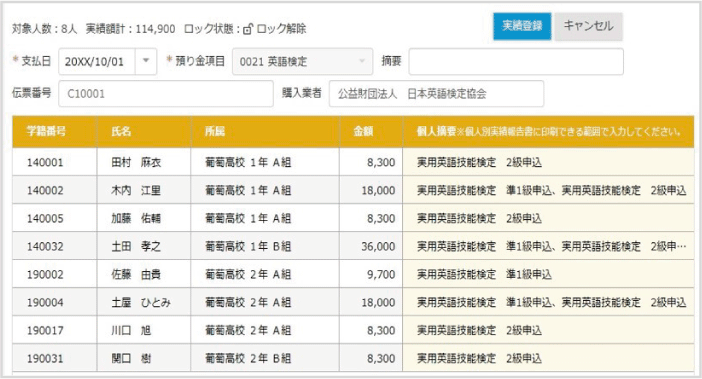Viewport: 702px width, 379px height.
Task: Select student number 140005
Action: [45, 218]
